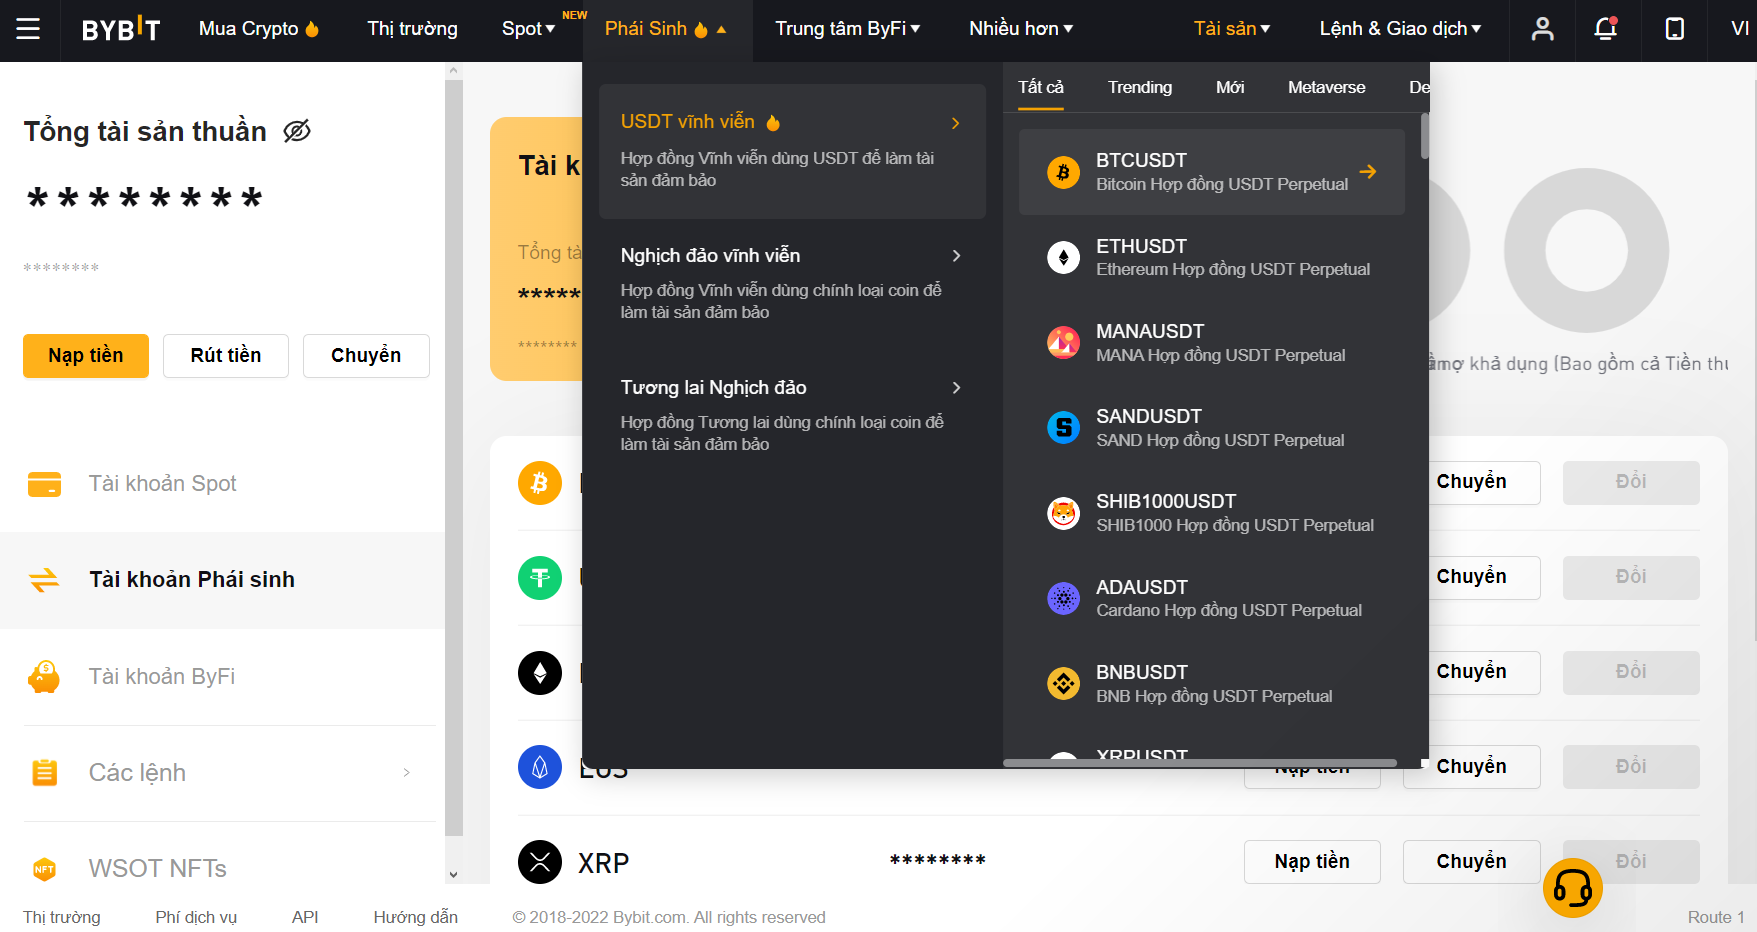Viewport: 1757px width, 932px height.
Task: Expand the Tài sản dropdown
Action: pos(1231,29)
